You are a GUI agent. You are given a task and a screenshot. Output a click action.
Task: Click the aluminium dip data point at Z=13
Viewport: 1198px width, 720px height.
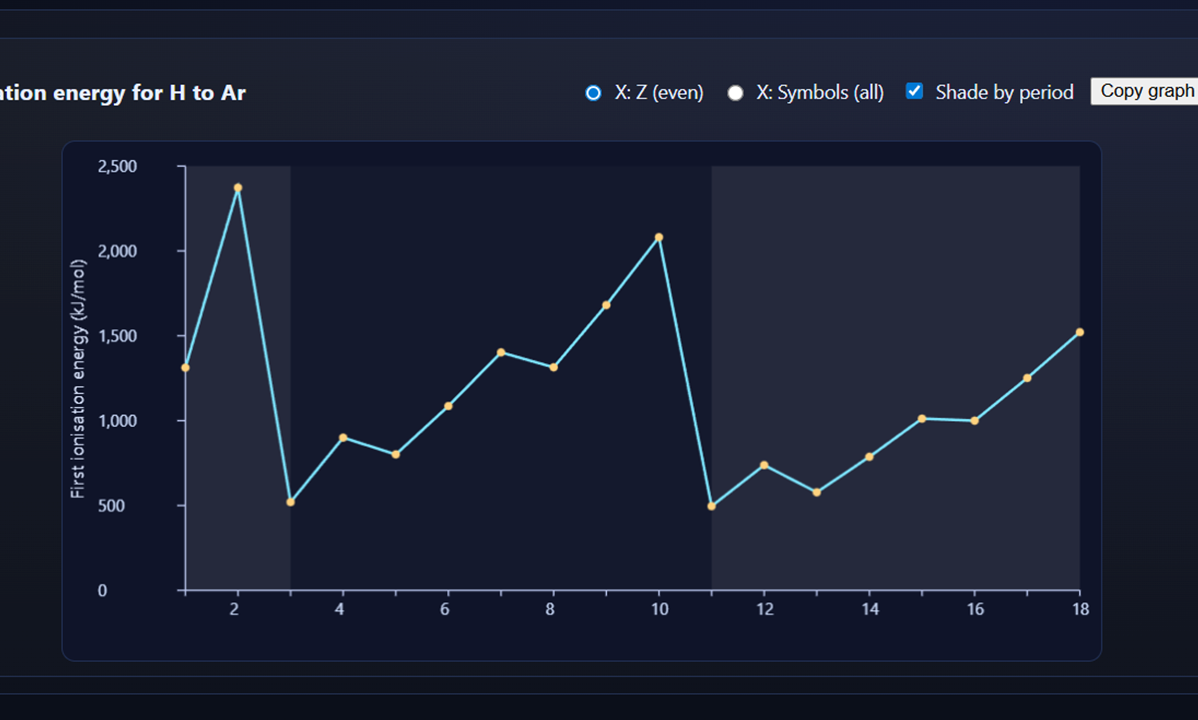pyautogui.click(x=817, y=492)
